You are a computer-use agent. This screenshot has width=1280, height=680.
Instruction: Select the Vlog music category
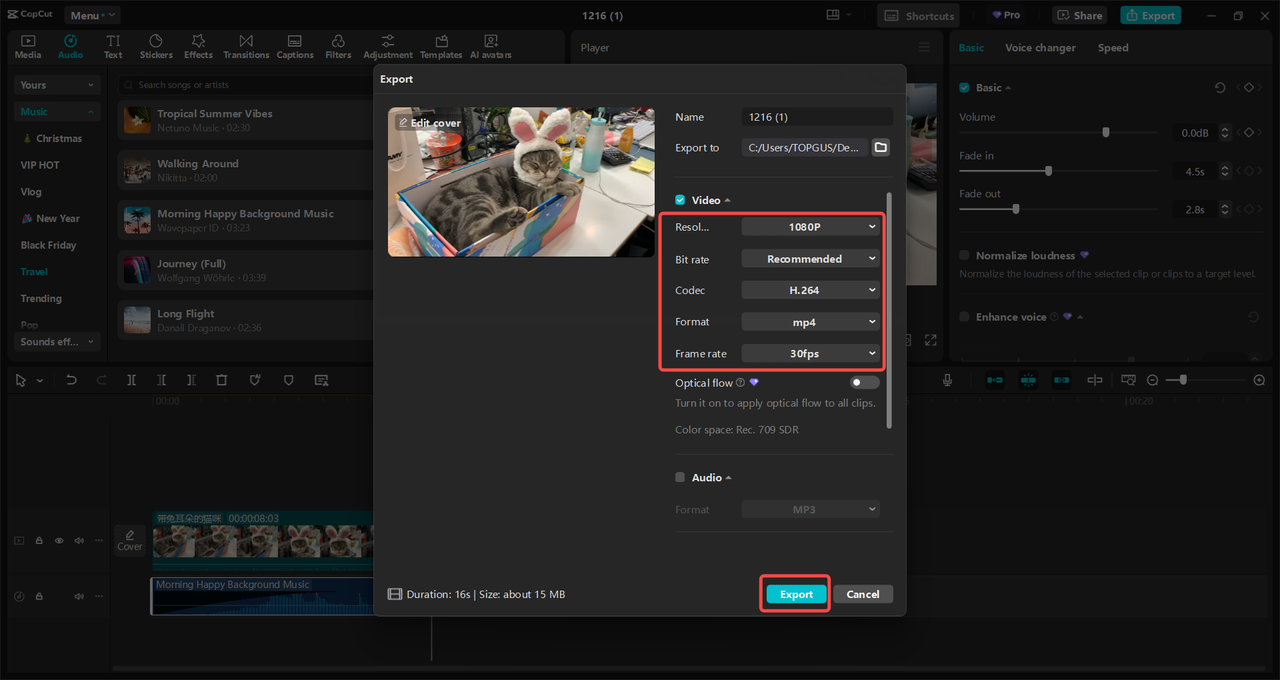(x=31, y=192)
